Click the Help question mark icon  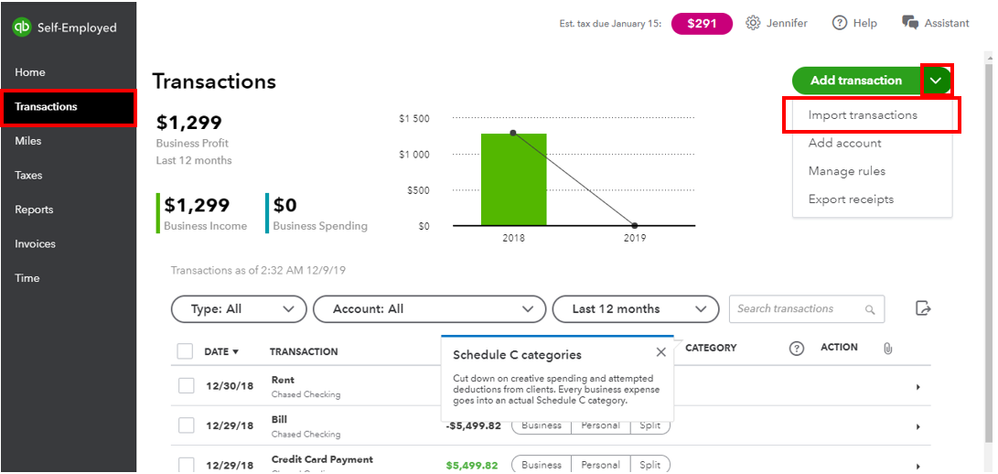(x=840, y=23)
